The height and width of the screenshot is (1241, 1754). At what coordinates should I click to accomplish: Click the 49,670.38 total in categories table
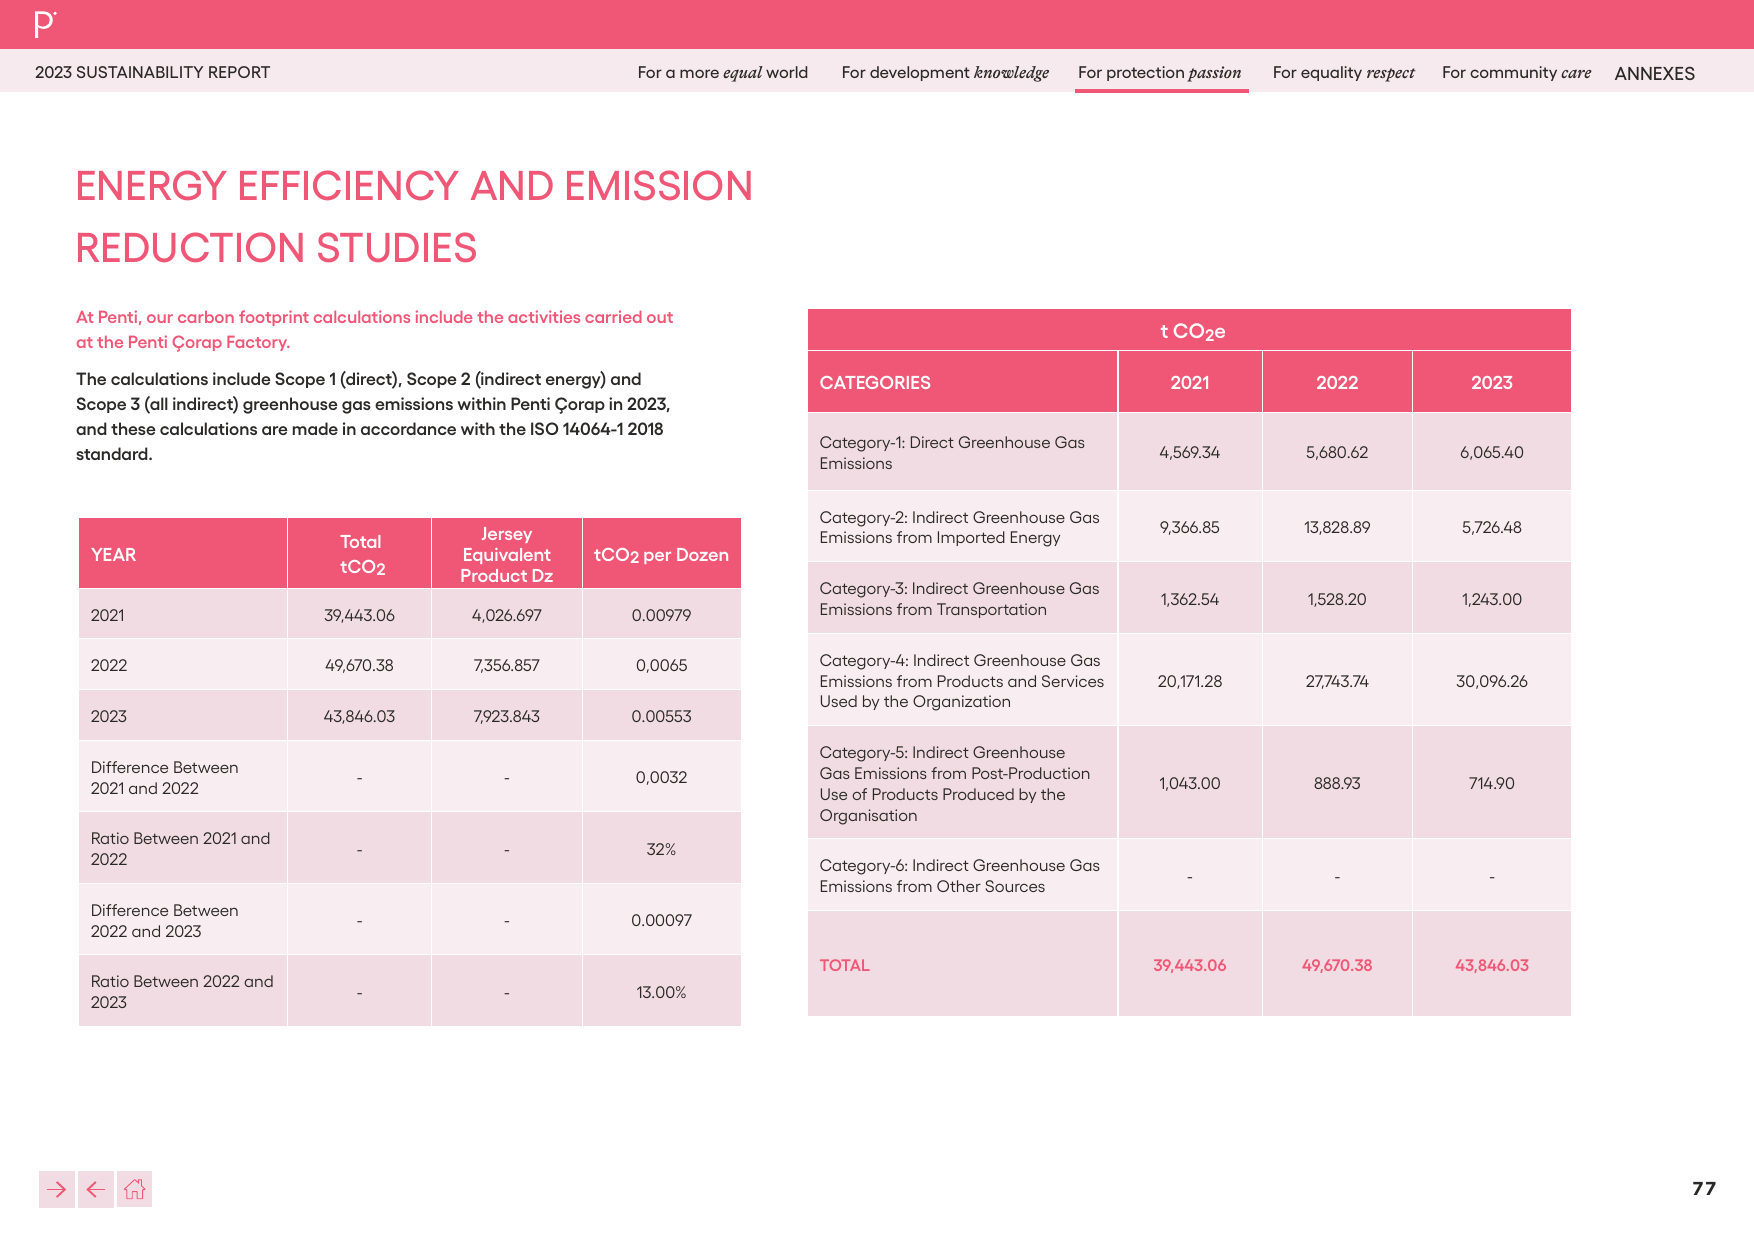1337,965
